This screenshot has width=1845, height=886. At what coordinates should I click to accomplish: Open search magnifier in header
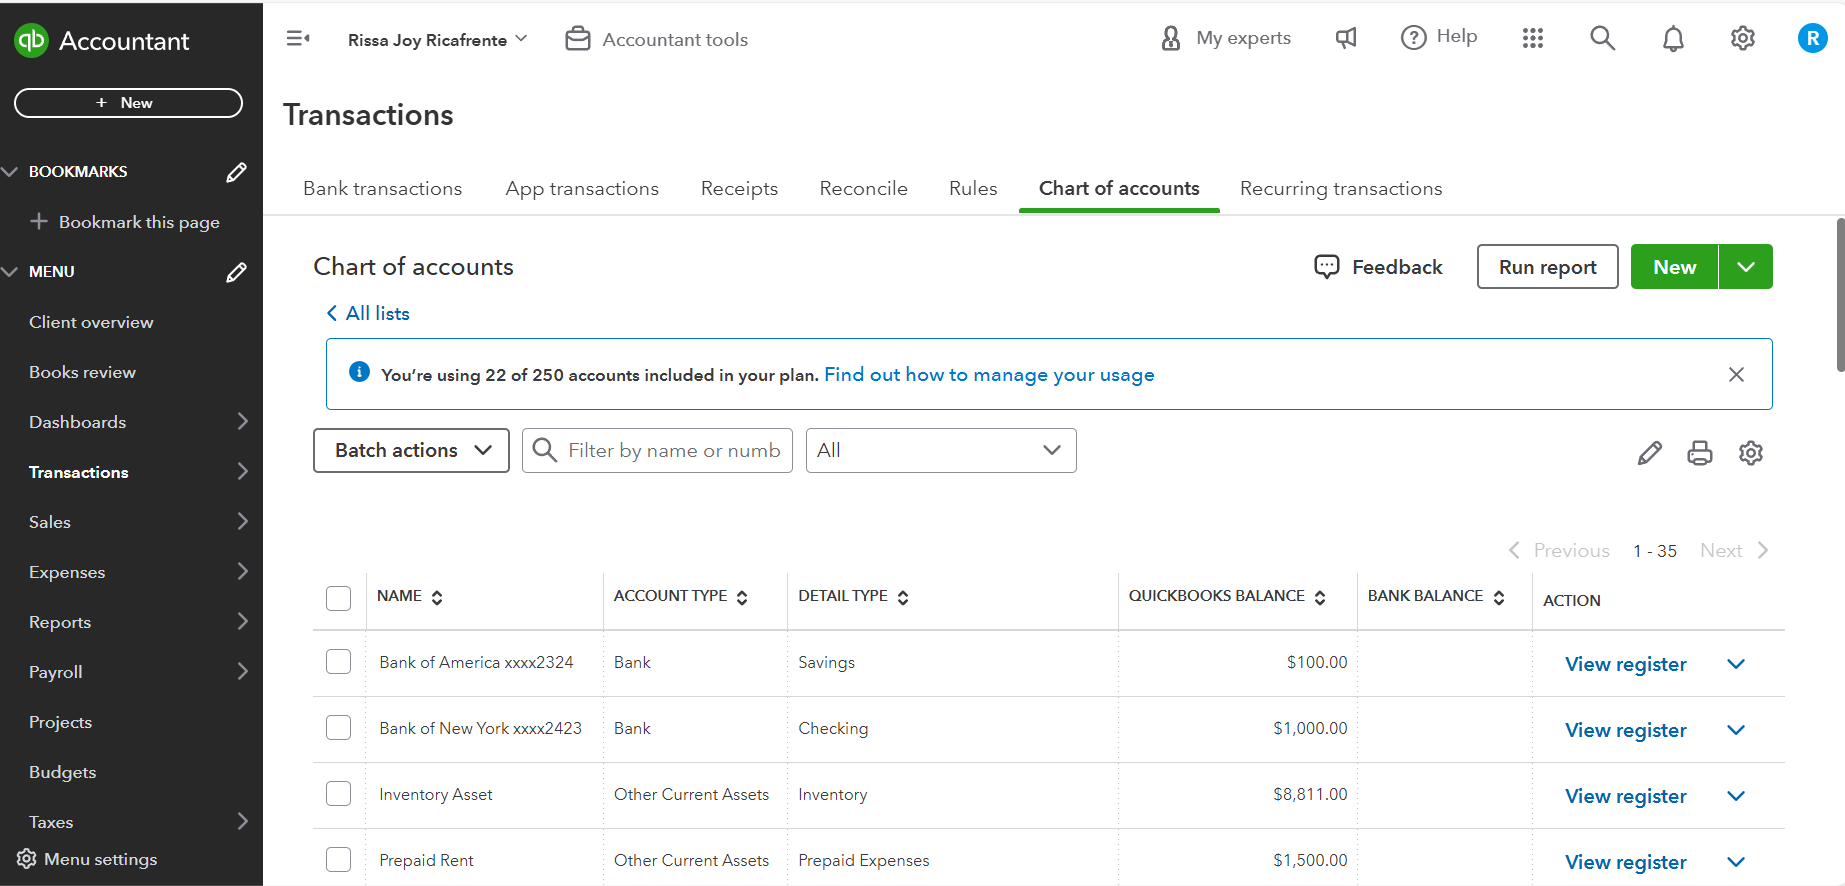[x=1602, y=38]
